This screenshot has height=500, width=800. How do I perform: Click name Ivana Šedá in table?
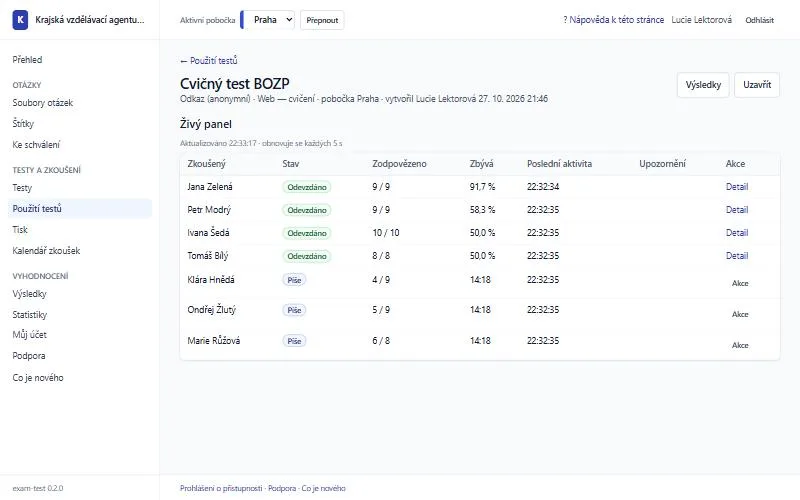tap(208, 233)
